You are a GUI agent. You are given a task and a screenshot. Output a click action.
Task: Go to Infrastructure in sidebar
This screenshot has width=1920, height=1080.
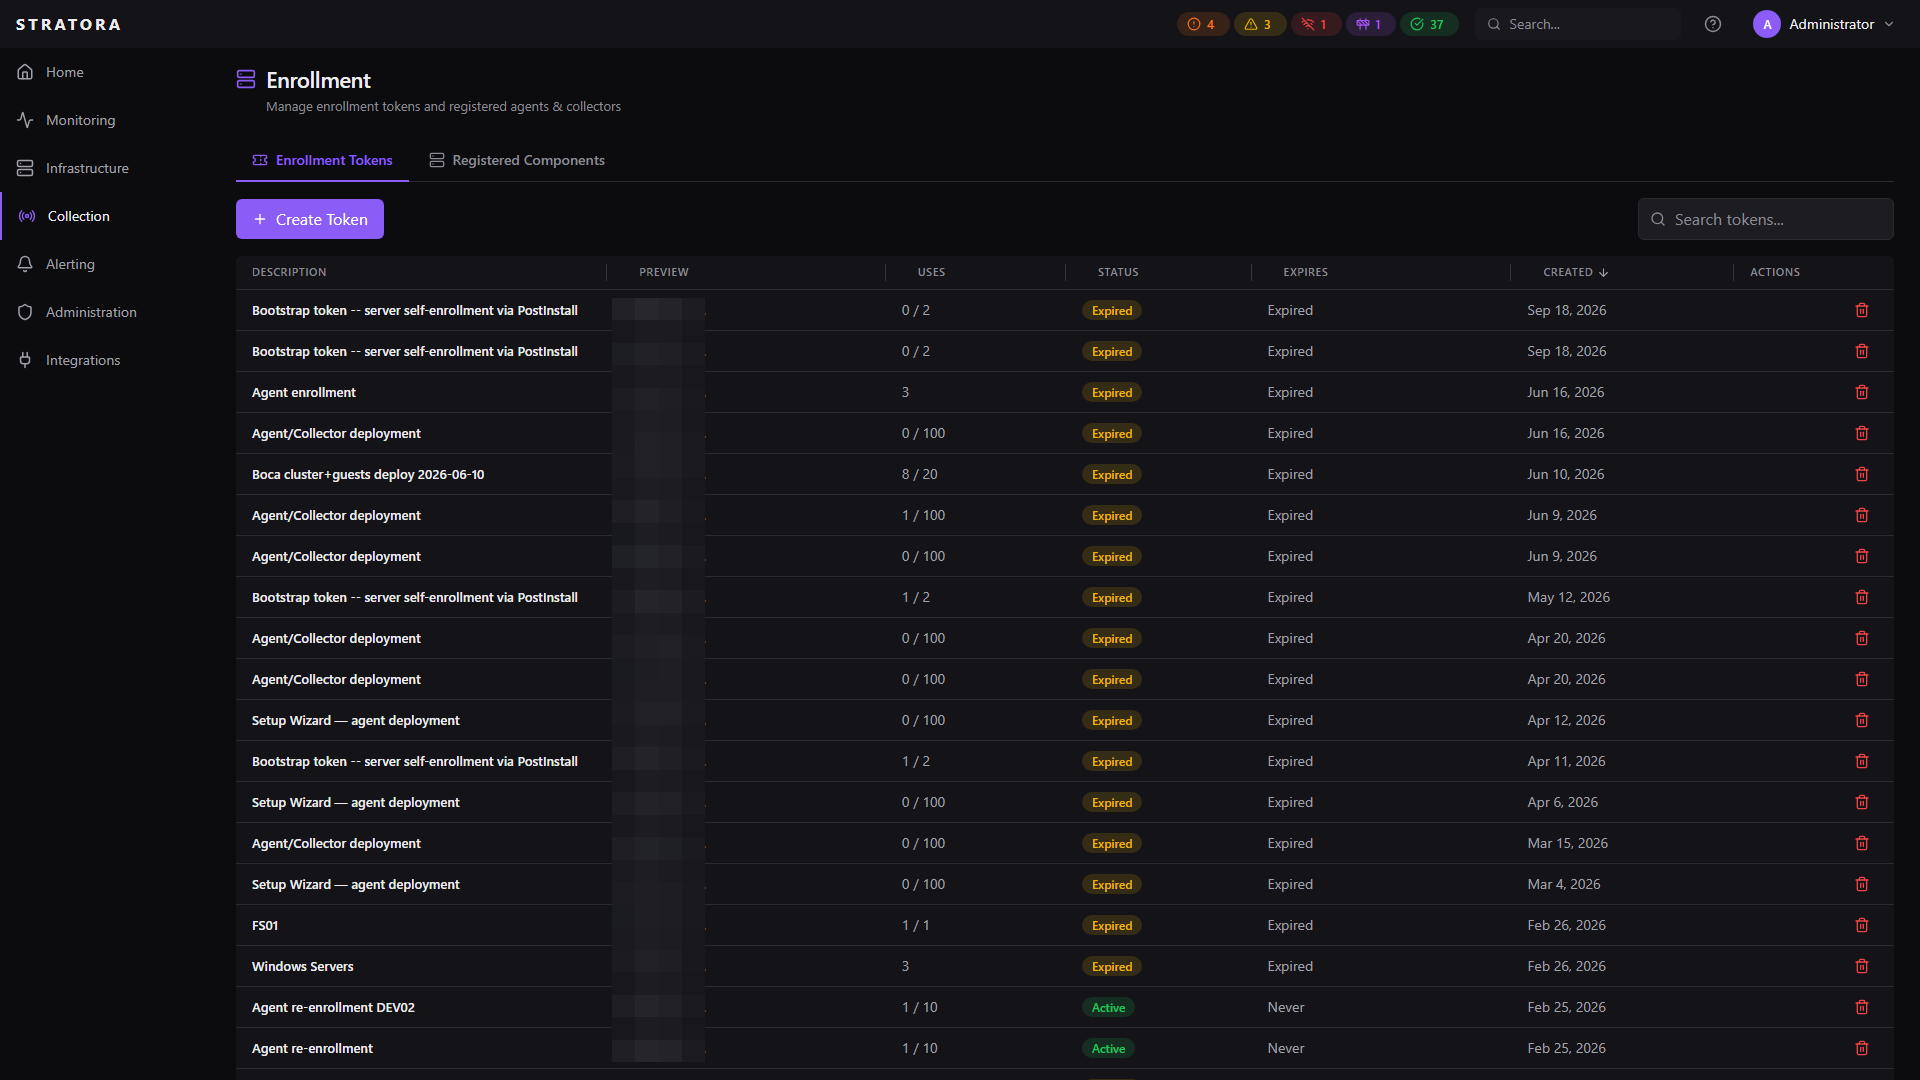coord(87,168)
